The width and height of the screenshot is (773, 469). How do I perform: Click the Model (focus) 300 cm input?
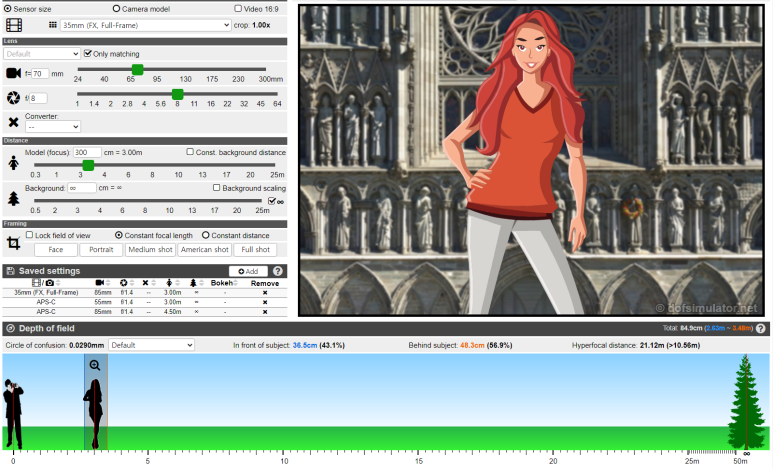87,152
